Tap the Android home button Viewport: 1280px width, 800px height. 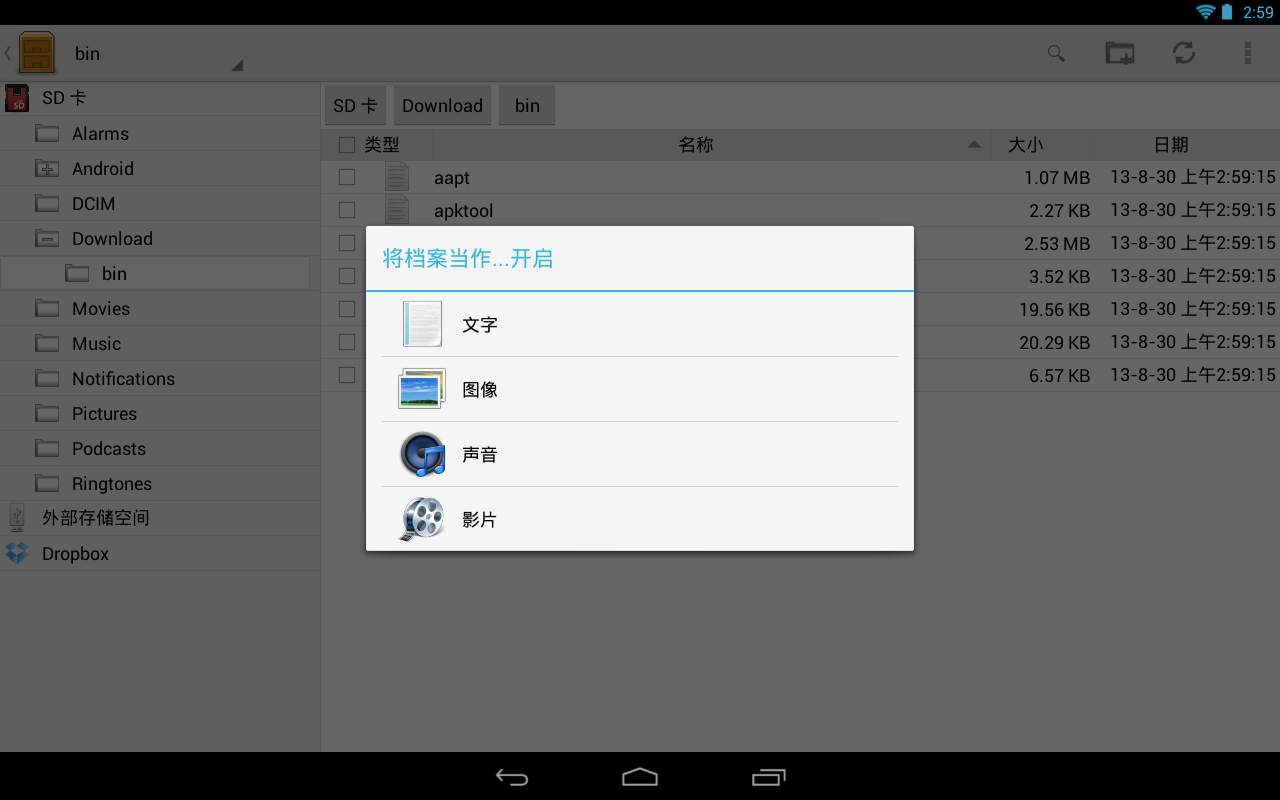point(640,777)
